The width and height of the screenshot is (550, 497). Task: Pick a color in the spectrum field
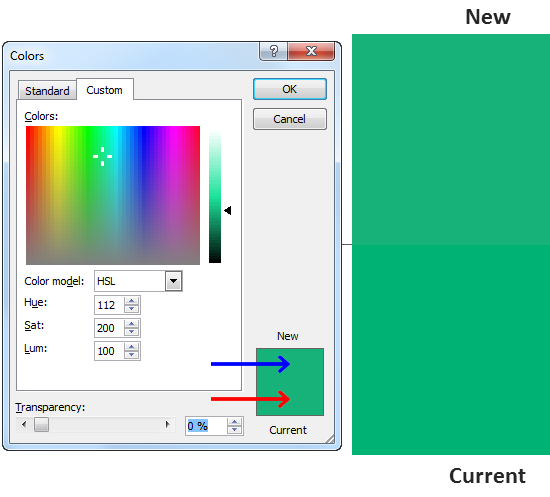click(x=113, y=195)
